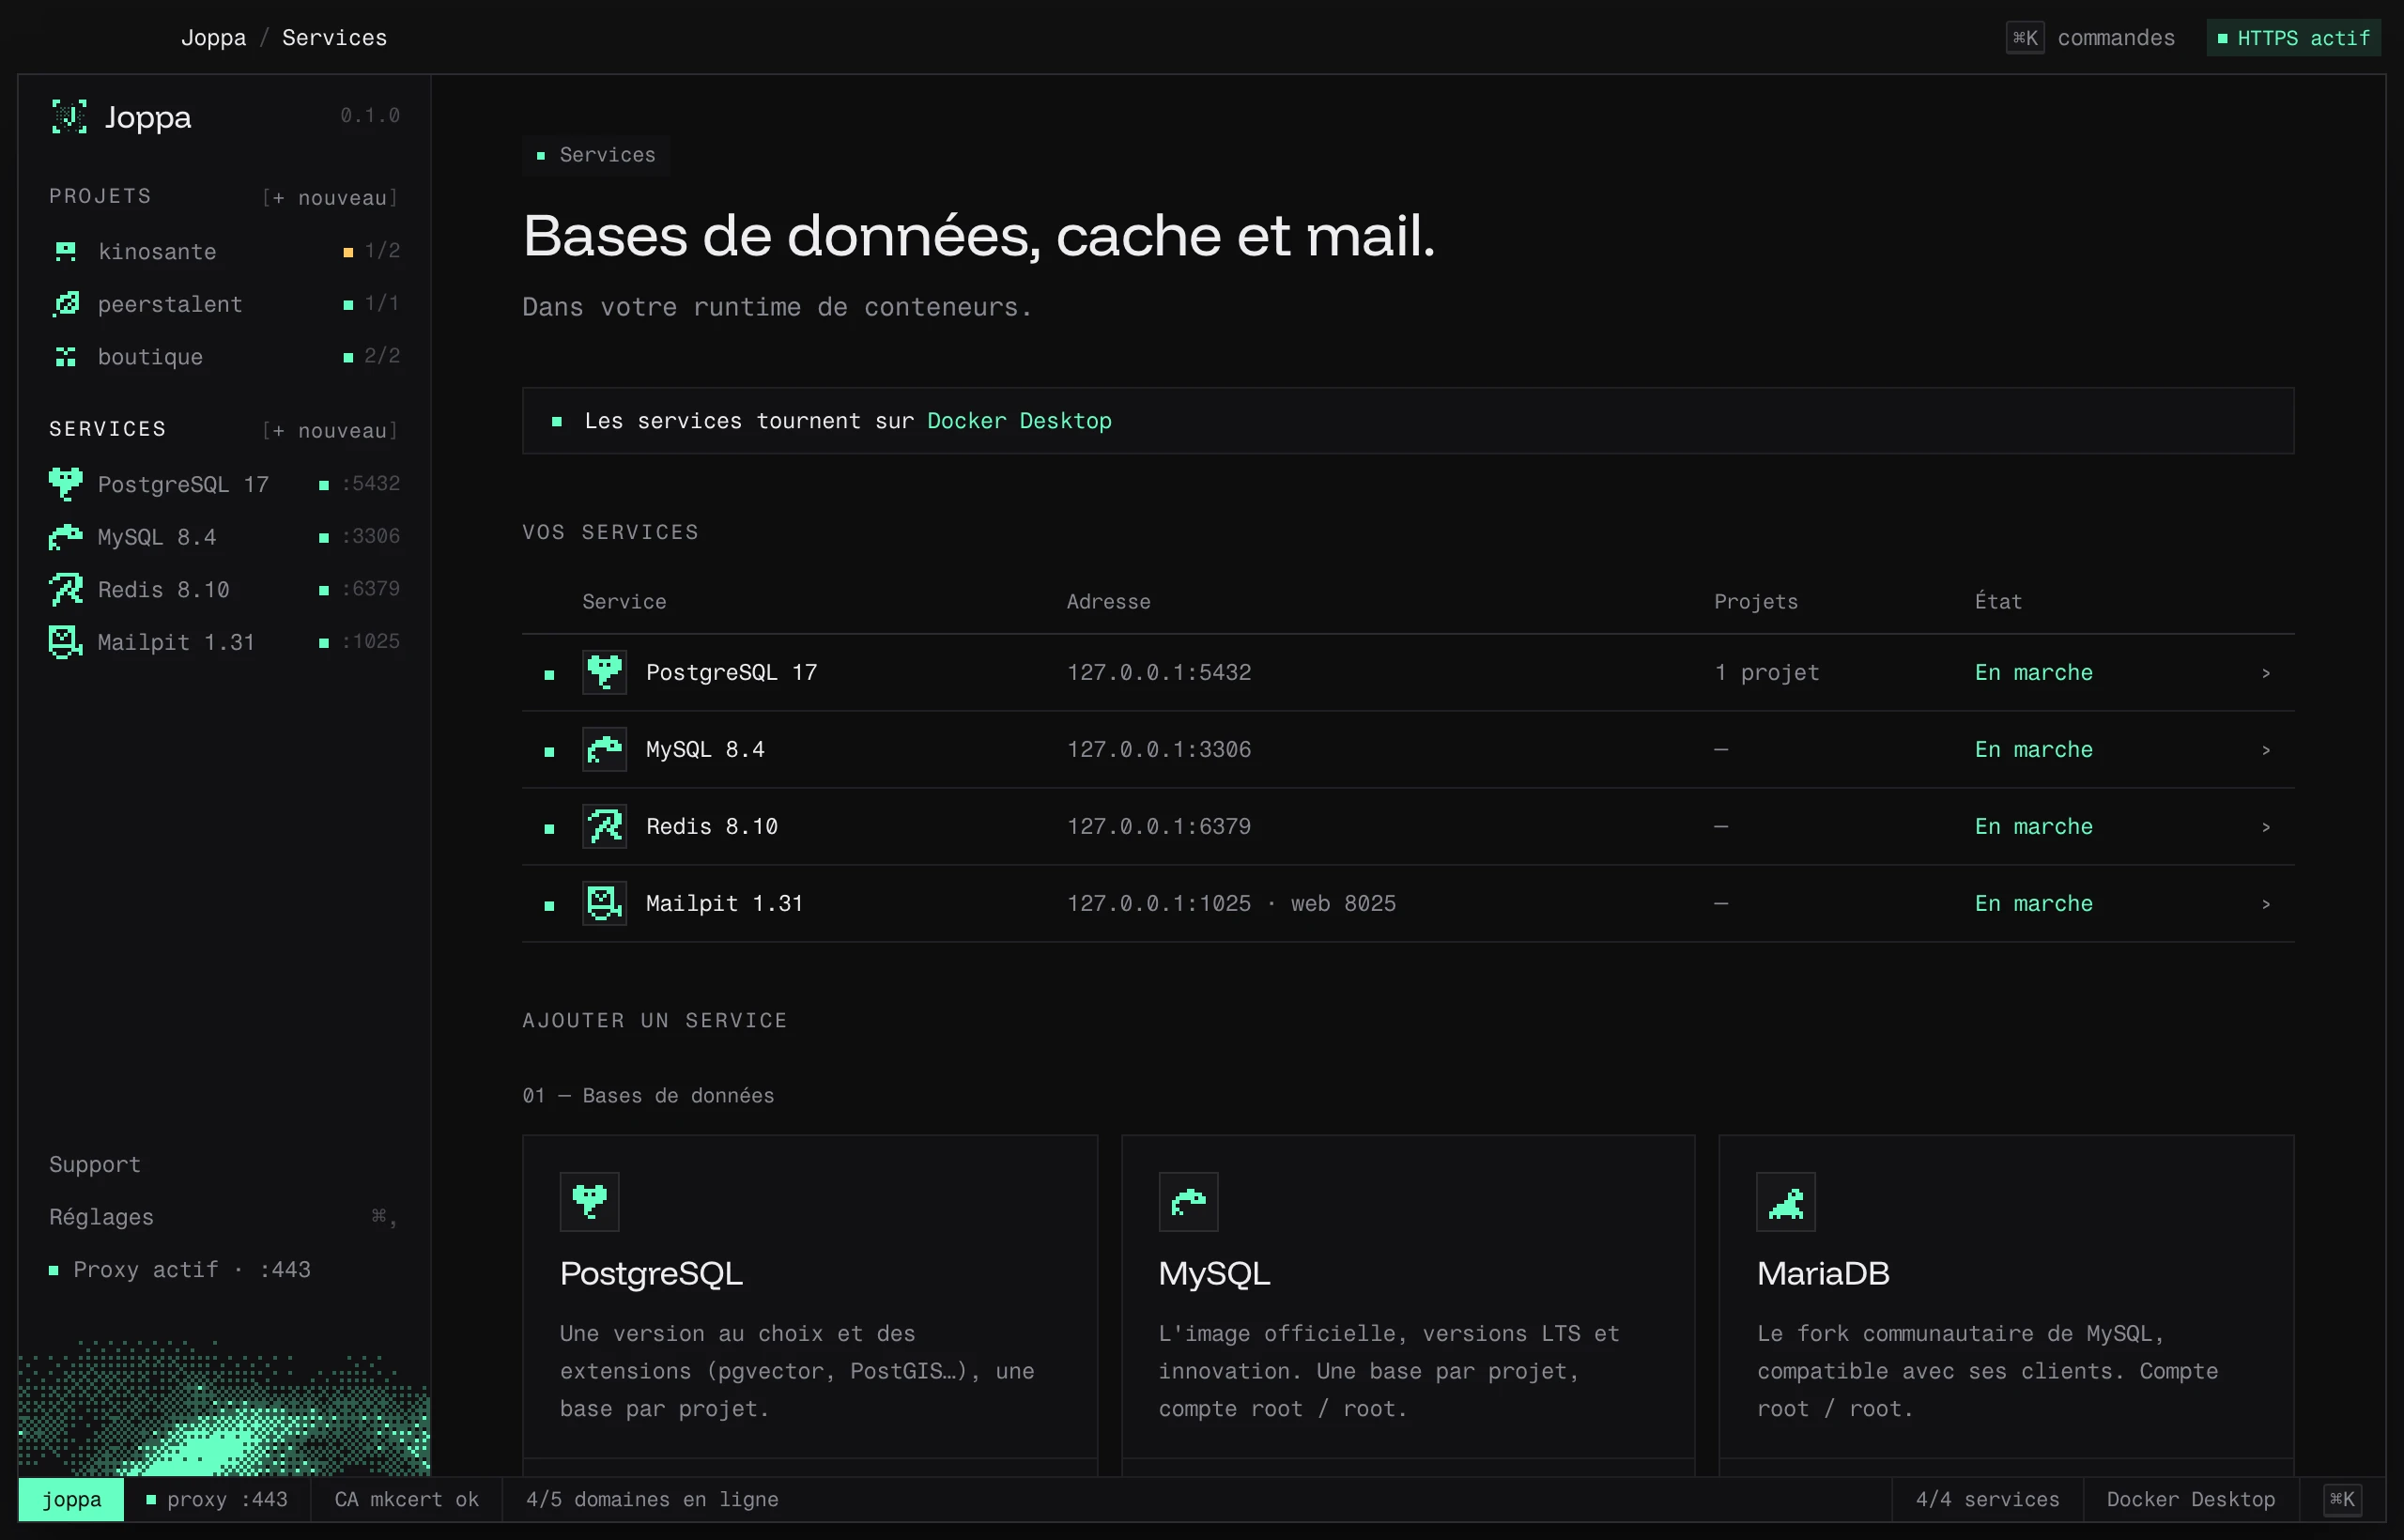Screen dimensions: 2404x1540
Task: Click the Mailpit 1.31 icon in the sidebar
Action: [66, 642]
